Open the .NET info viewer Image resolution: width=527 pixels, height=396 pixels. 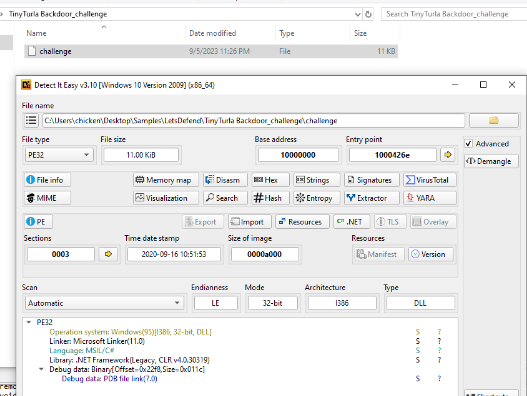tap(352, 222)
